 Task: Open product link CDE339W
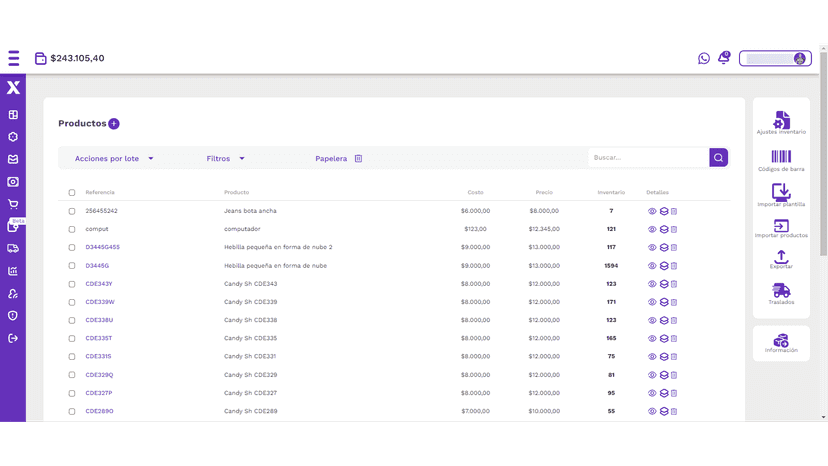pos(100,302)
